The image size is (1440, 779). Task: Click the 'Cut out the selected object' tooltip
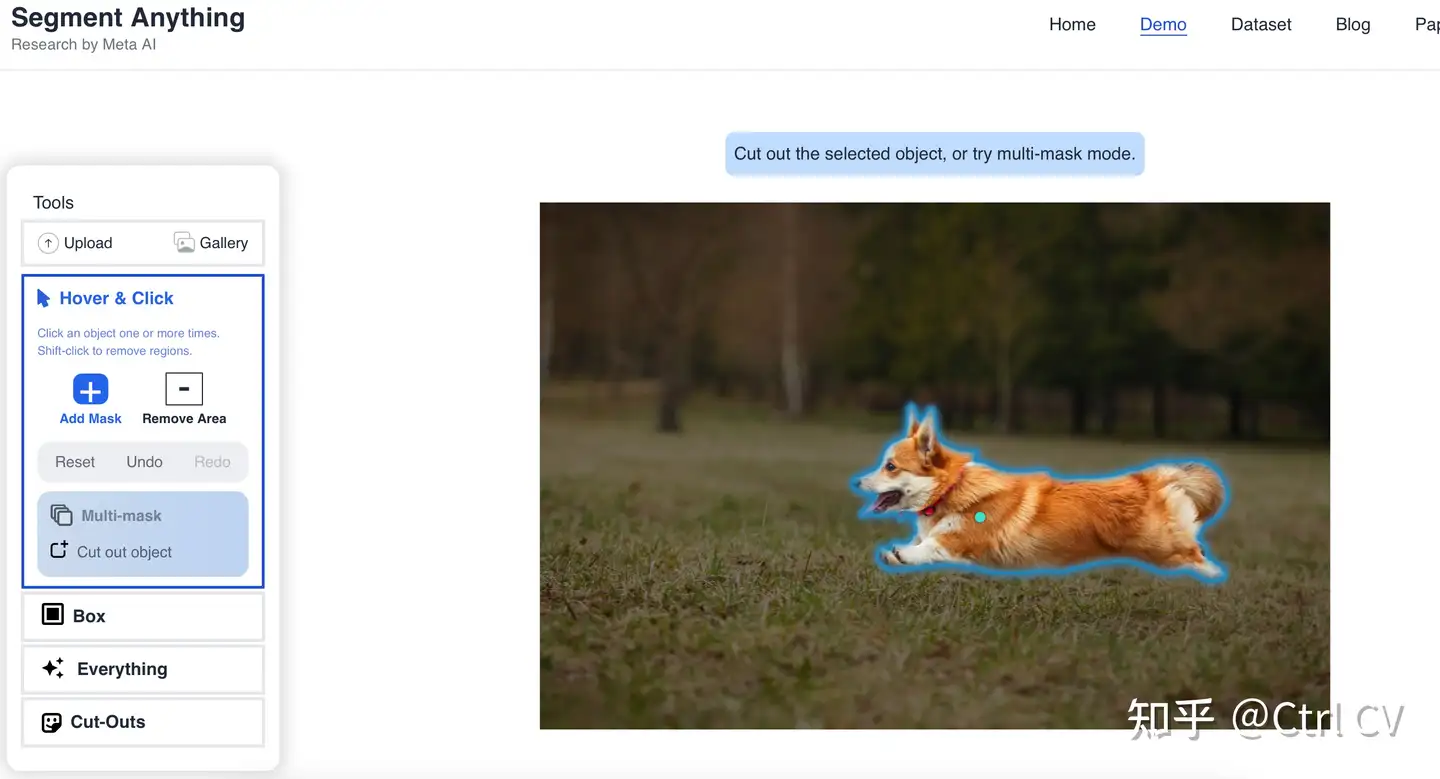(x=934, y=154)
